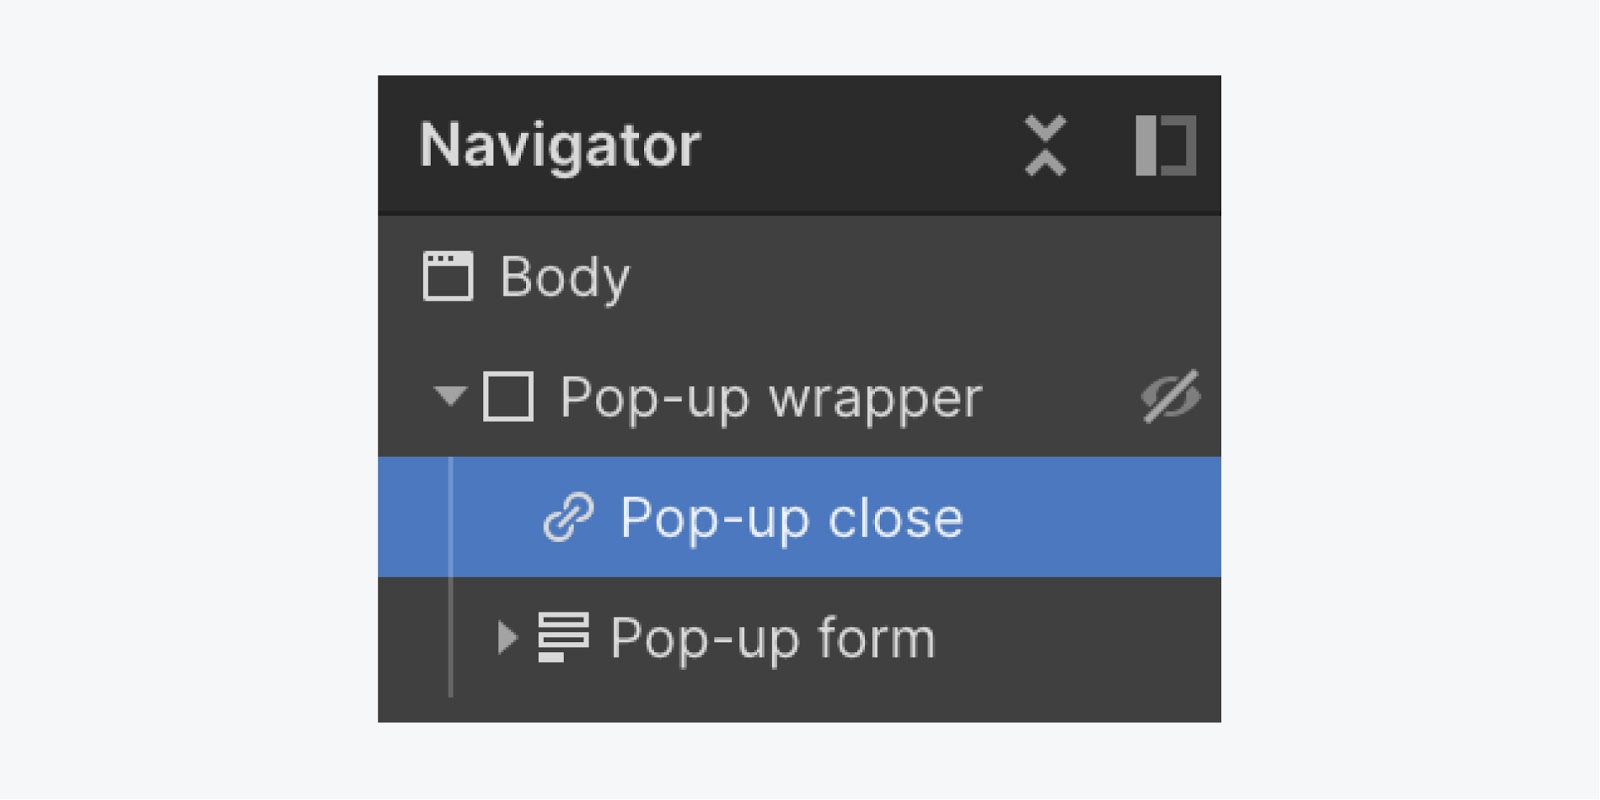Viewport: 1600px width, 800px height.
Task: Click the form icon beside Pop-up form
Action: [563, 637]
